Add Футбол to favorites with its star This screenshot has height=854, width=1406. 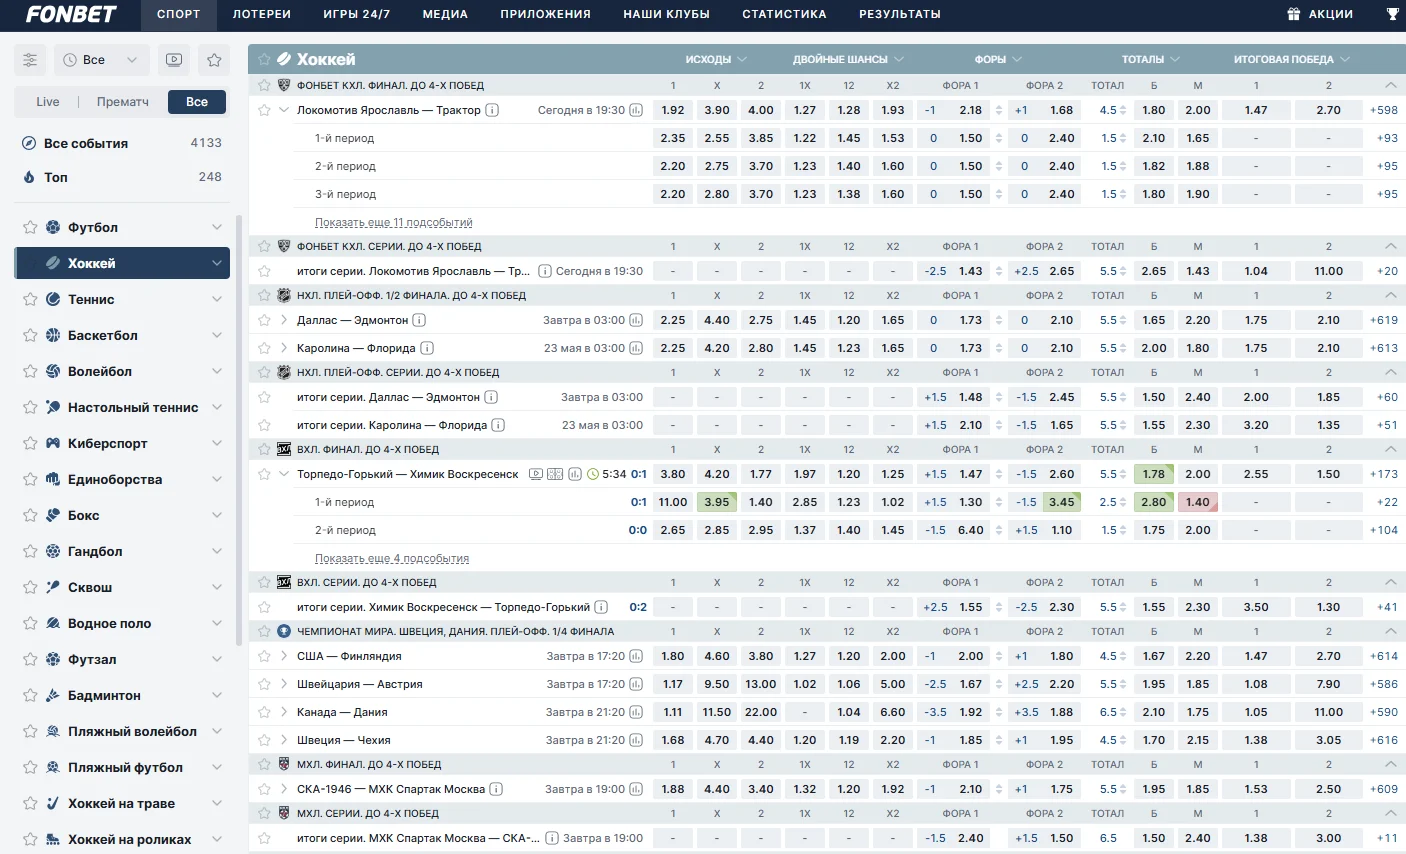[x=30, y=227]
